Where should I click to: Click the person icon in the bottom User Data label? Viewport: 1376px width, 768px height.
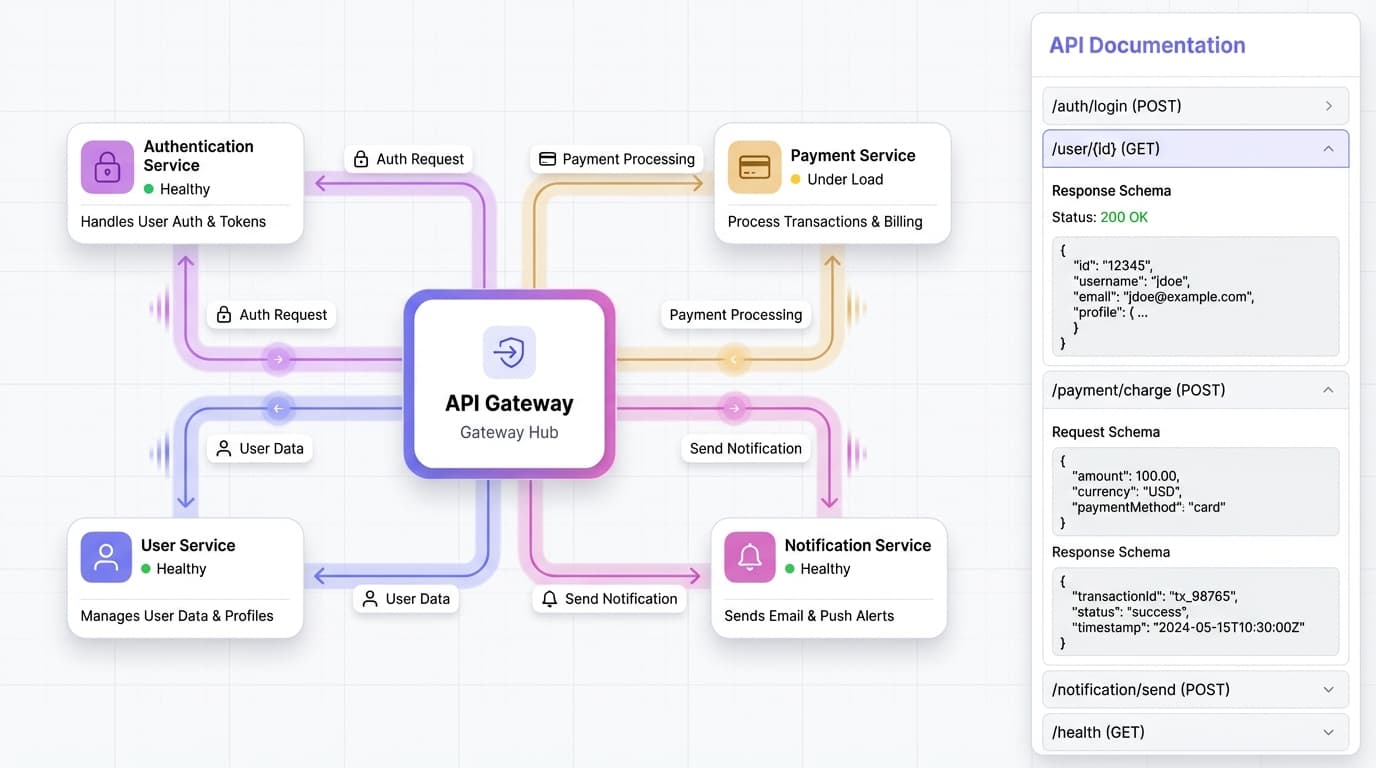coord(370,599)
